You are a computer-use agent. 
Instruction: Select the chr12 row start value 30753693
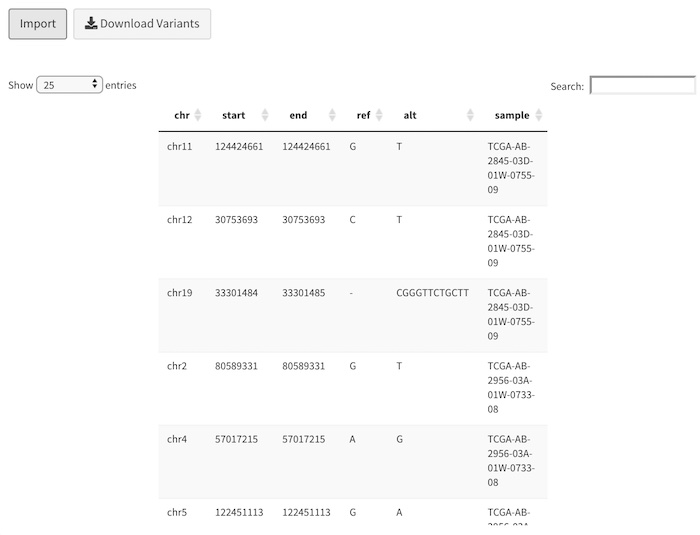238,220
